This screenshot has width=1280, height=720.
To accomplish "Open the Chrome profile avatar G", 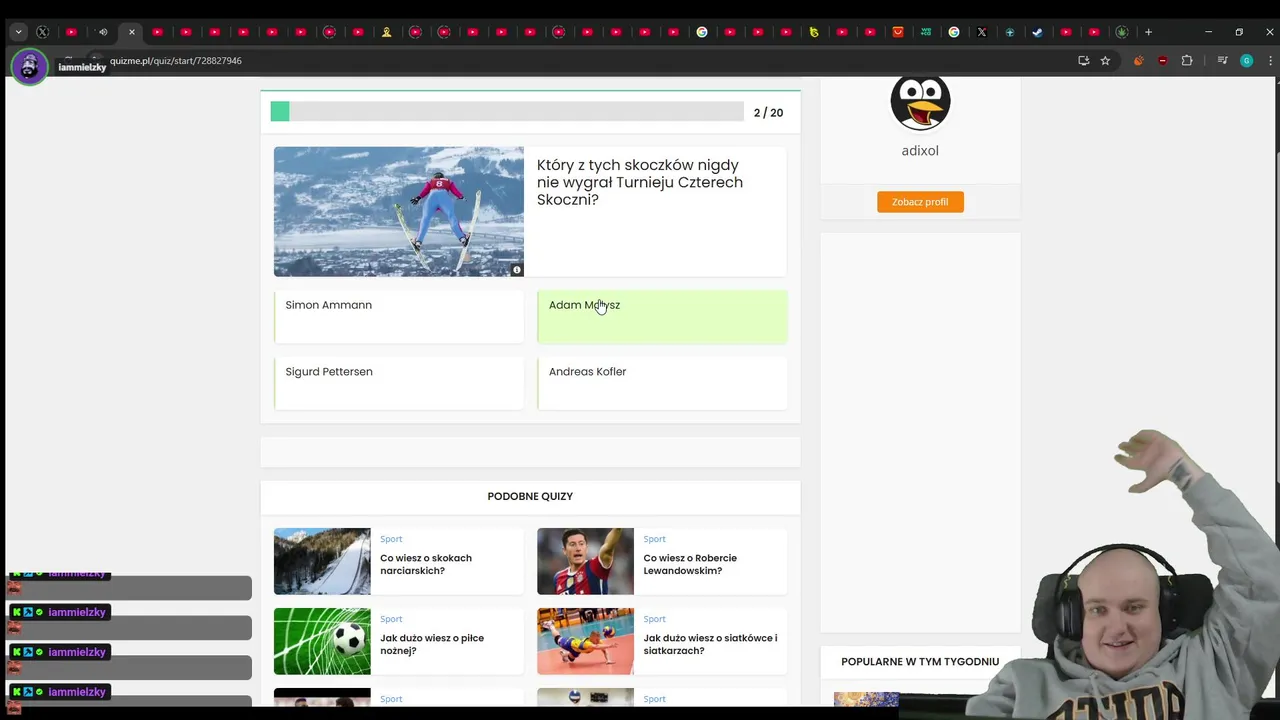I will tap(1246, 61).
